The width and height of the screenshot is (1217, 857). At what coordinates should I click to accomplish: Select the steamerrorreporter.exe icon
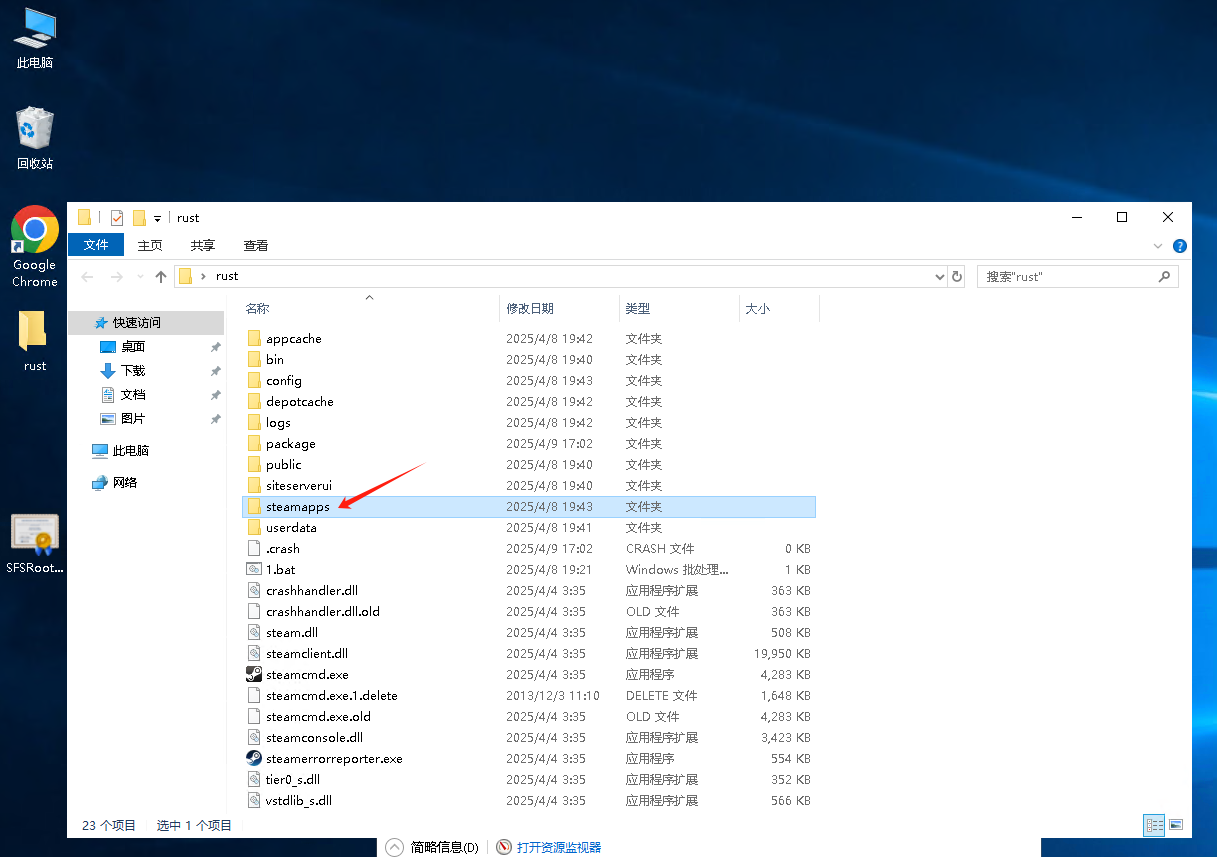click(254, 759)
